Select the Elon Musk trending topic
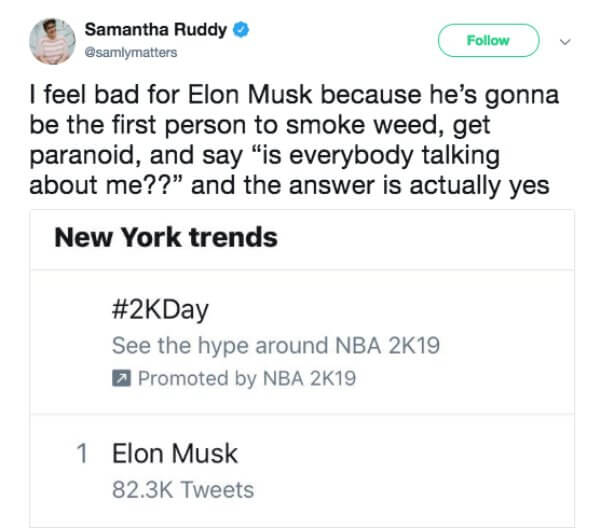 tap(174, 453)
